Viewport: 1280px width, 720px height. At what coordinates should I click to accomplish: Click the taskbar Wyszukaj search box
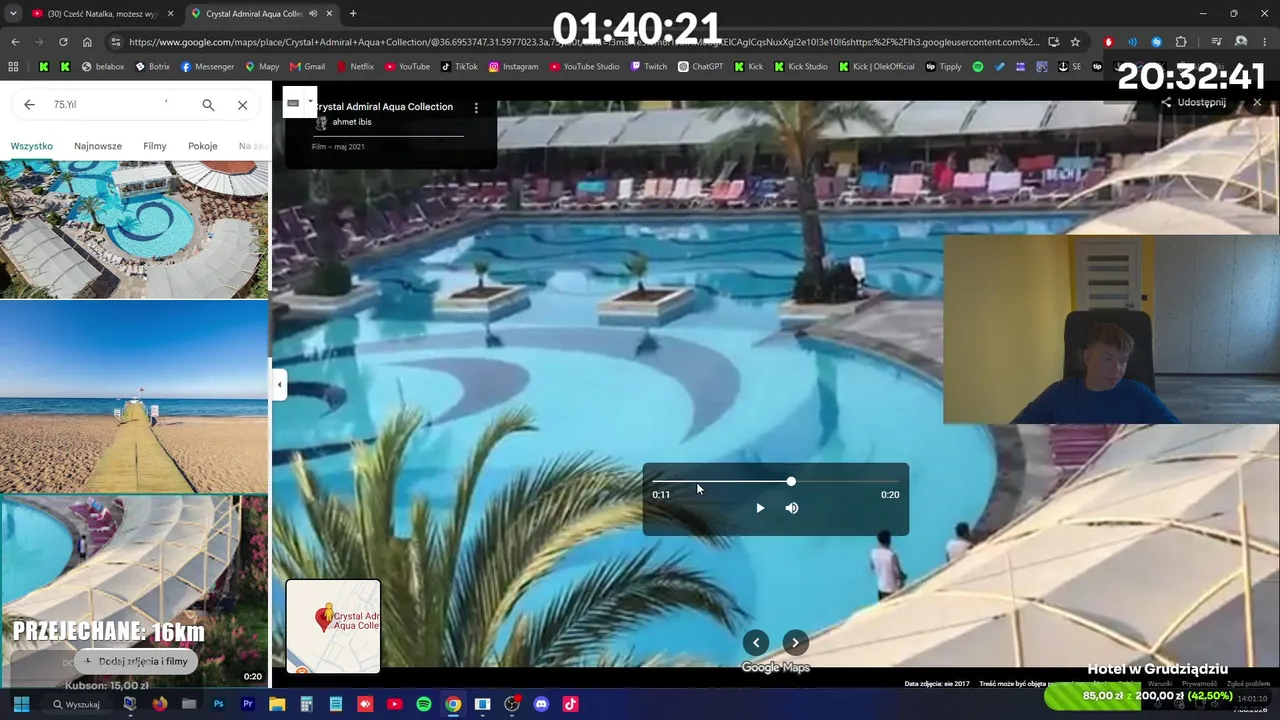(x=77, y=704)
